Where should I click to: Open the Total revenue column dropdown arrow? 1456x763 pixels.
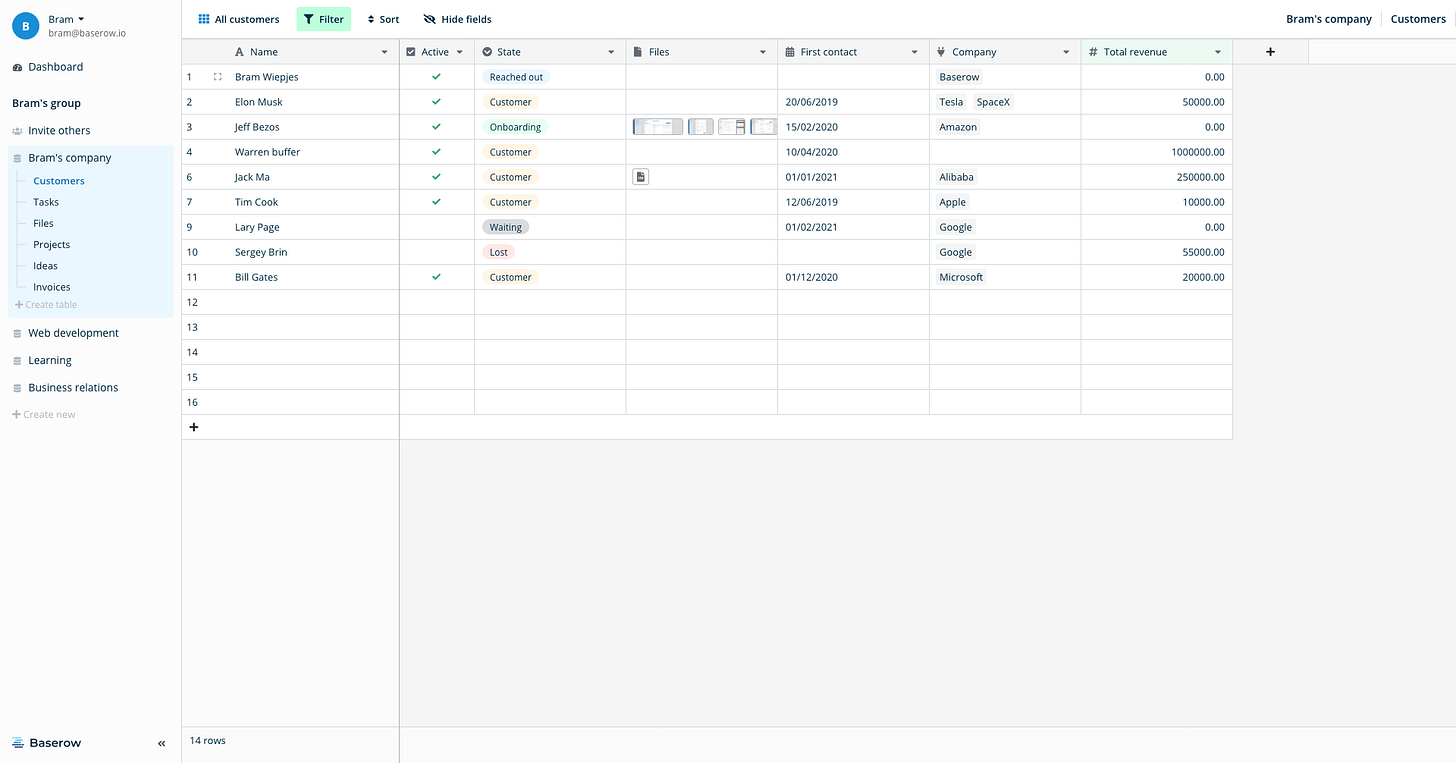pos(1218,52)
